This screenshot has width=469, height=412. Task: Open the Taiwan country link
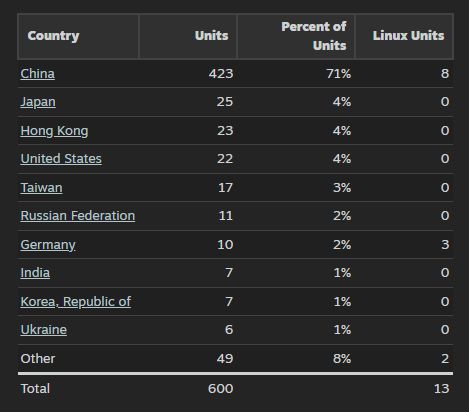41,188
